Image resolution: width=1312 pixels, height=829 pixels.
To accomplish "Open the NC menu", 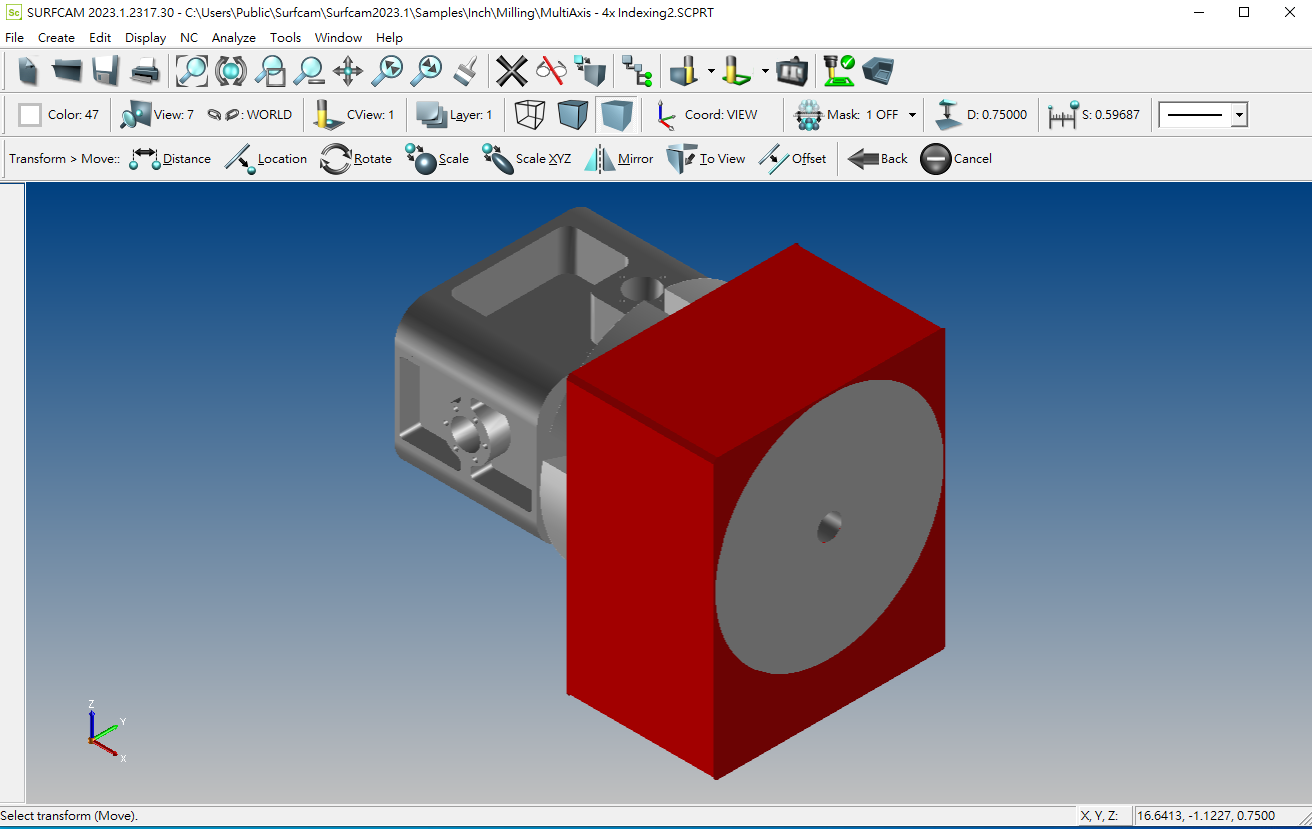I will point(189,38).
